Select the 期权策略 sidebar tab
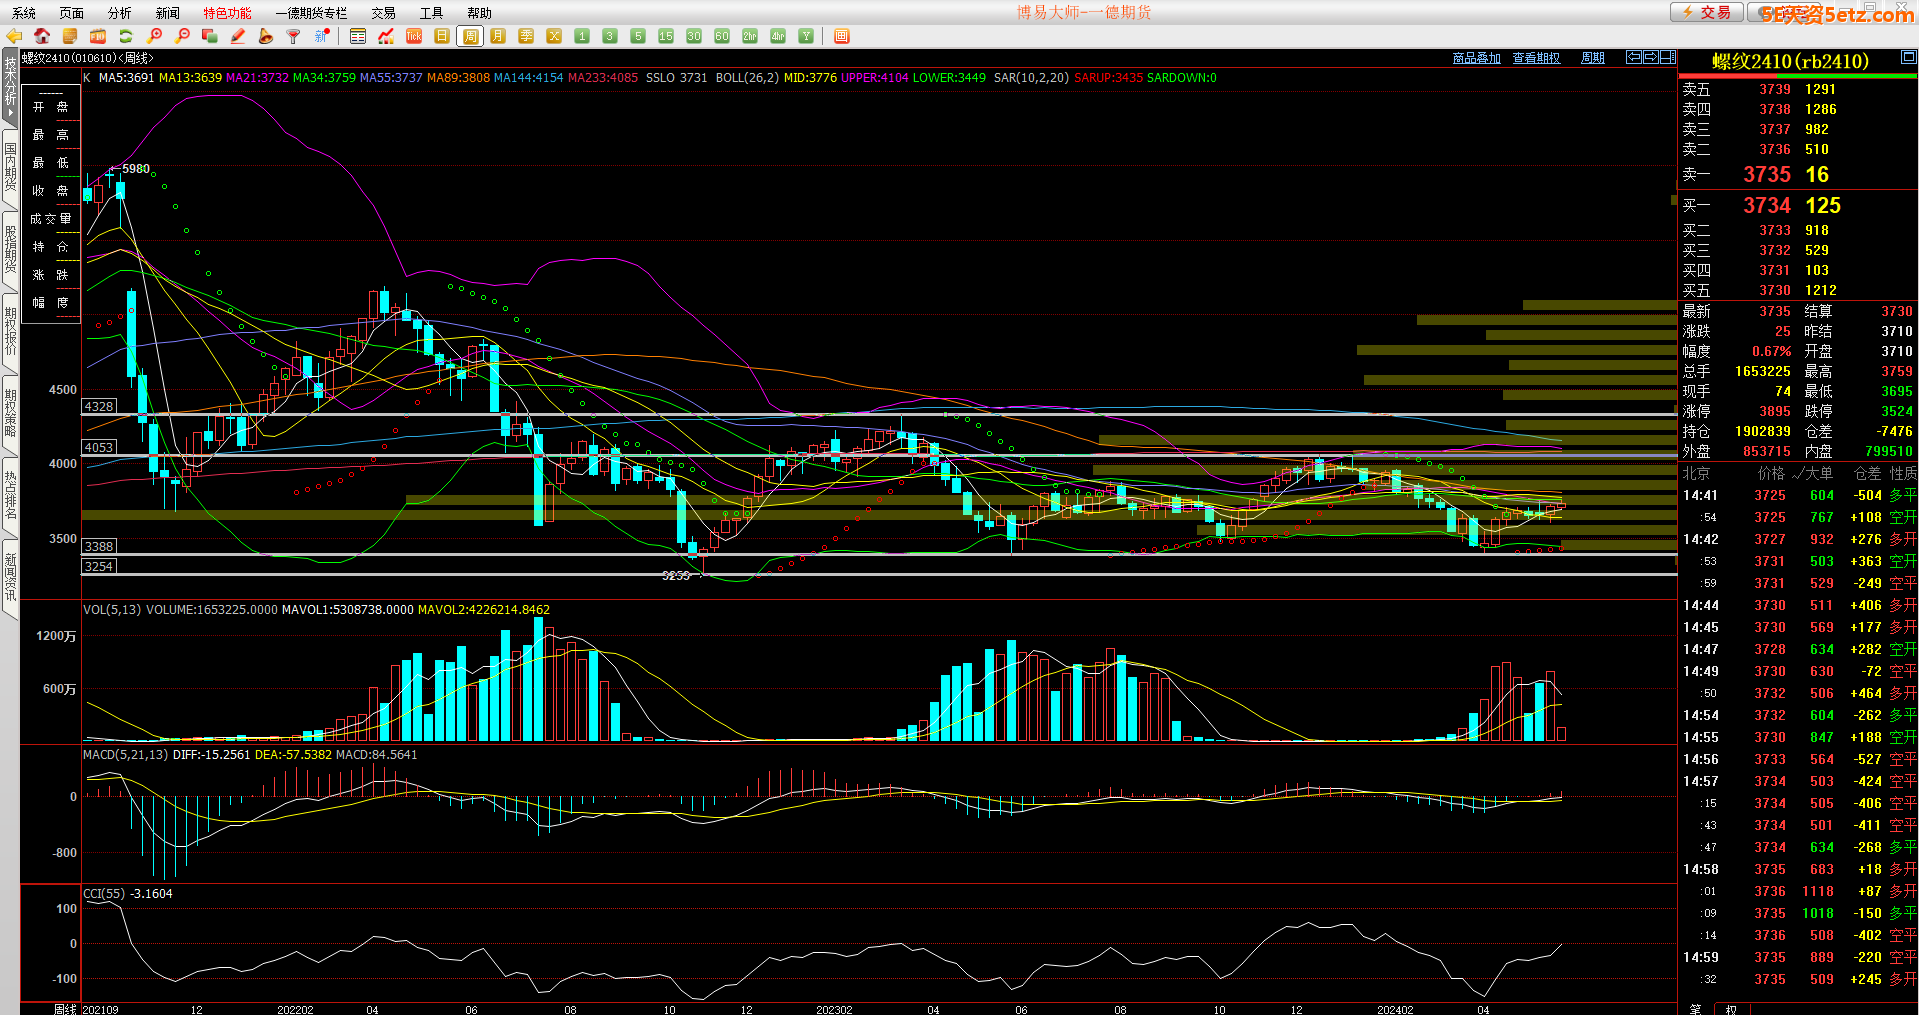 pos(10,414)
